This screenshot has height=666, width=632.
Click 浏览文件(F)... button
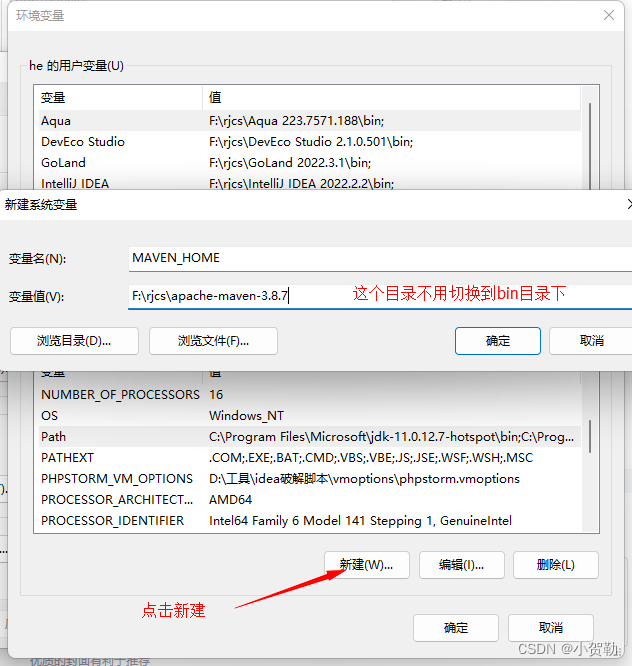pyautogui.click(x=213, y=341)
